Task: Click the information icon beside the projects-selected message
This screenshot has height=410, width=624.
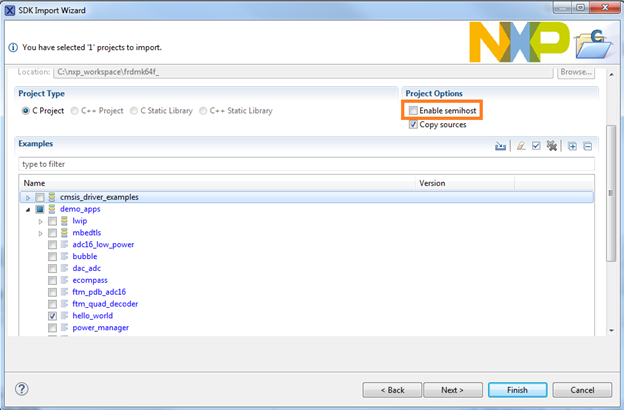Action: point(13,47)
